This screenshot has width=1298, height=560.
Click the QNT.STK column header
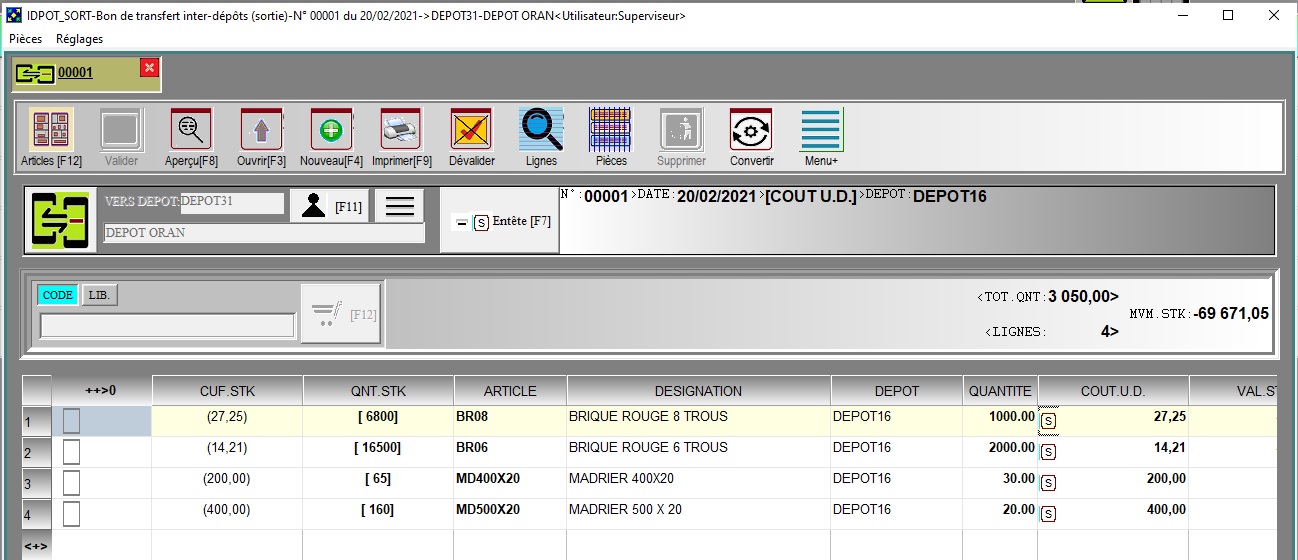[378, 391]
